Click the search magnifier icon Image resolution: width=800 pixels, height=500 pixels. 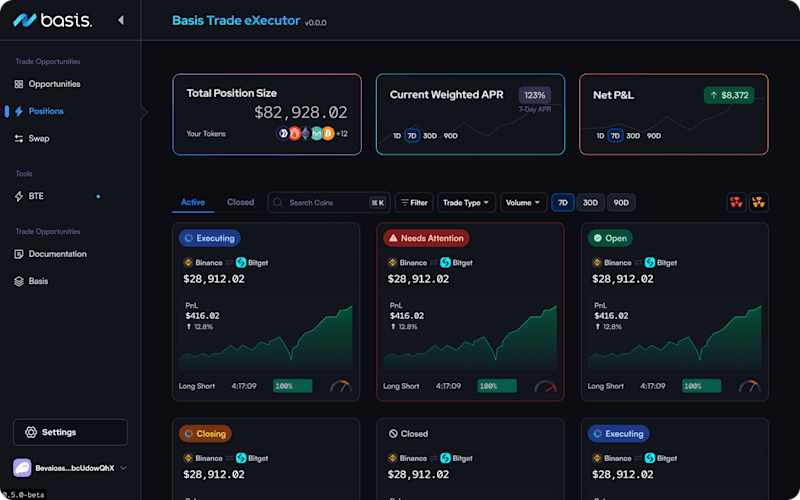click(278, 203)
